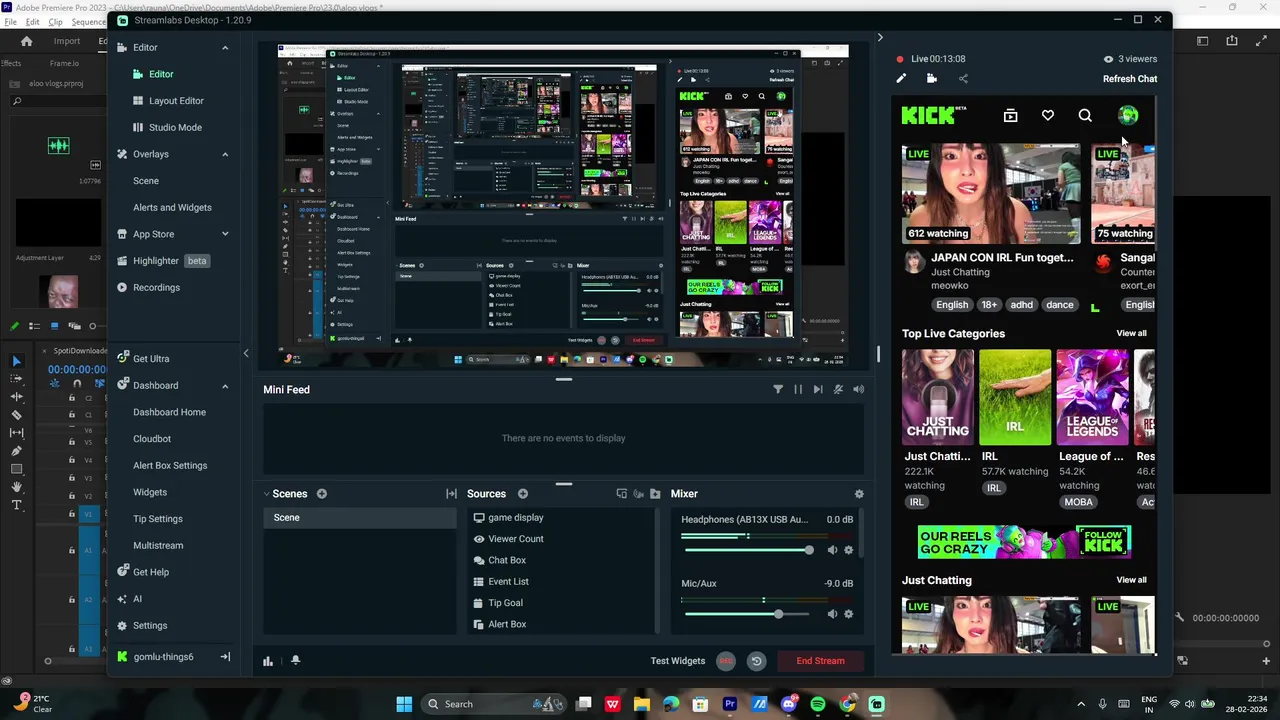The width and height of the screenshot is (1280, 720).
Task: Toggle audio-only icon in Sources header
Action: tap(638, 494)
